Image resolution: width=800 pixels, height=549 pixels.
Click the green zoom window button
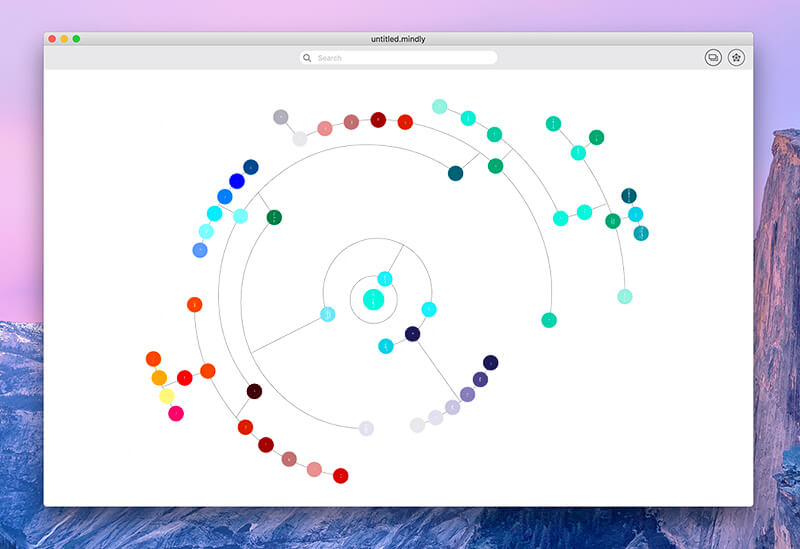pyautogui.click(x=77, y=39)
